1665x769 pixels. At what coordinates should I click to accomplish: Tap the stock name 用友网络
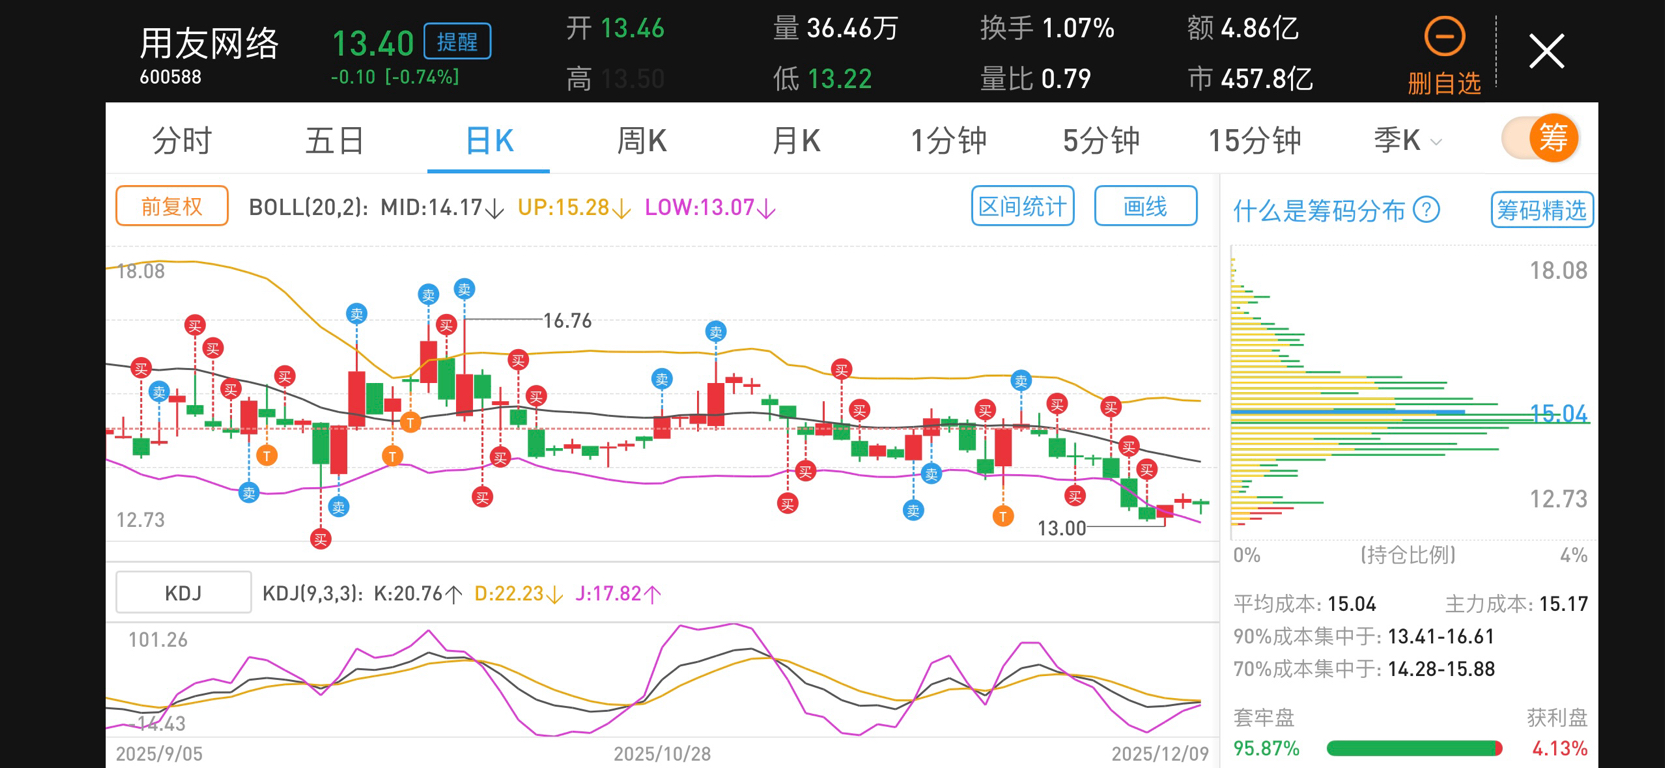pyautogui.click(x=209, y=43)
